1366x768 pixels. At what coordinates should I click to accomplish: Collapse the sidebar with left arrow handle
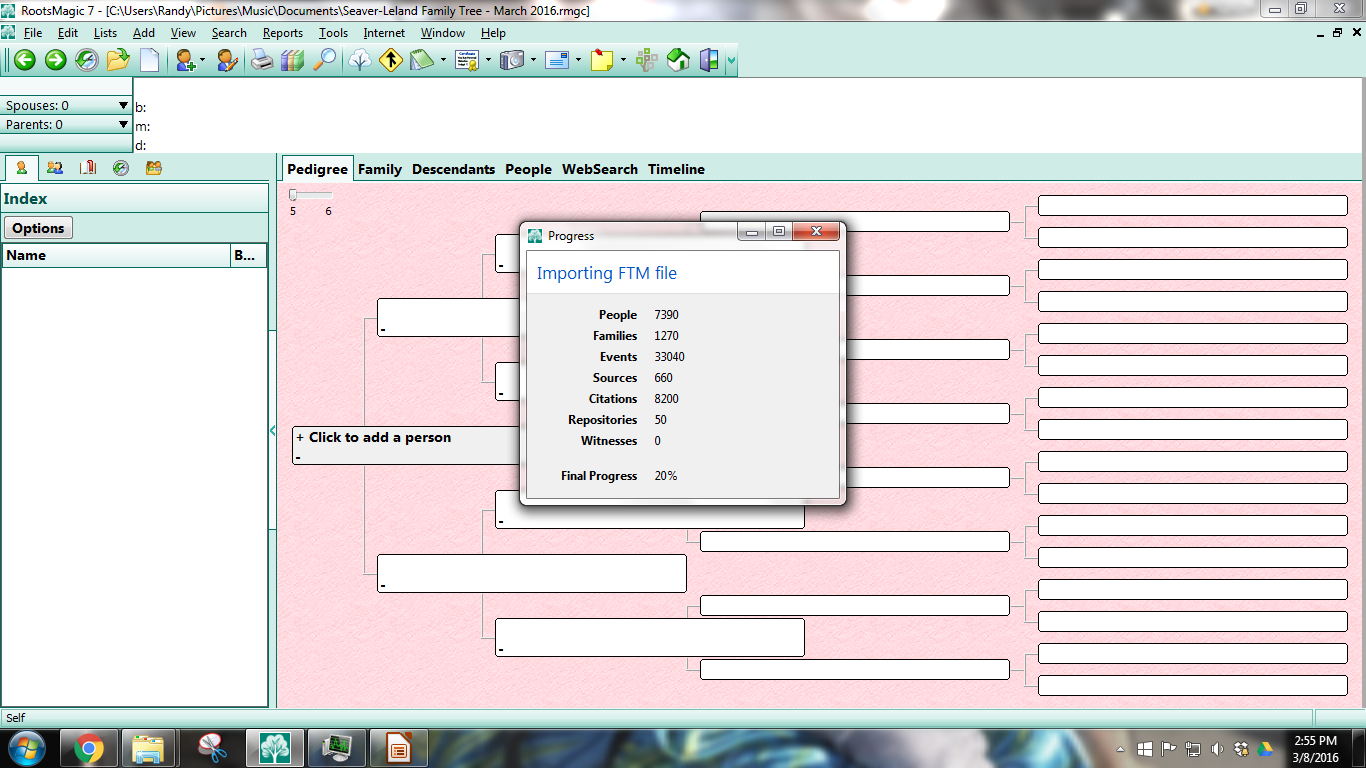[273, 431]
